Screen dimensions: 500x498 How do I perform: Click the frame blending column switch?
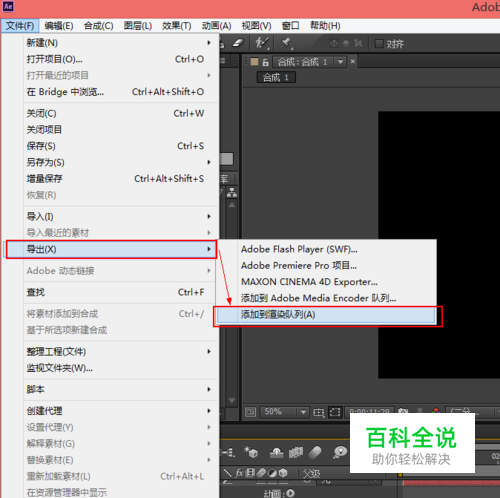(250, 473)
